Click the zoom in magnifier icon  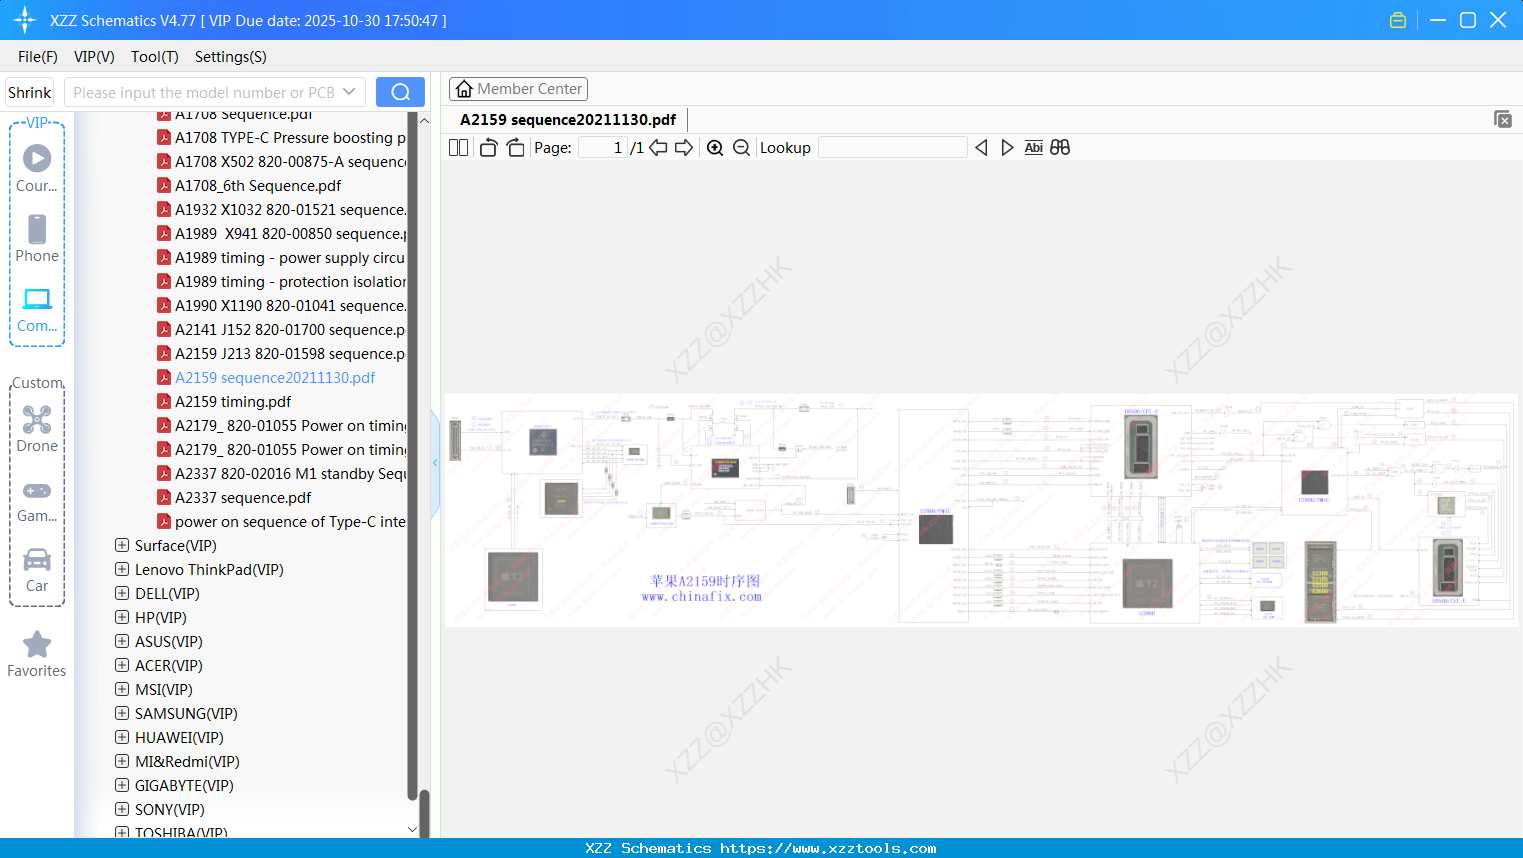coord(715,148)
